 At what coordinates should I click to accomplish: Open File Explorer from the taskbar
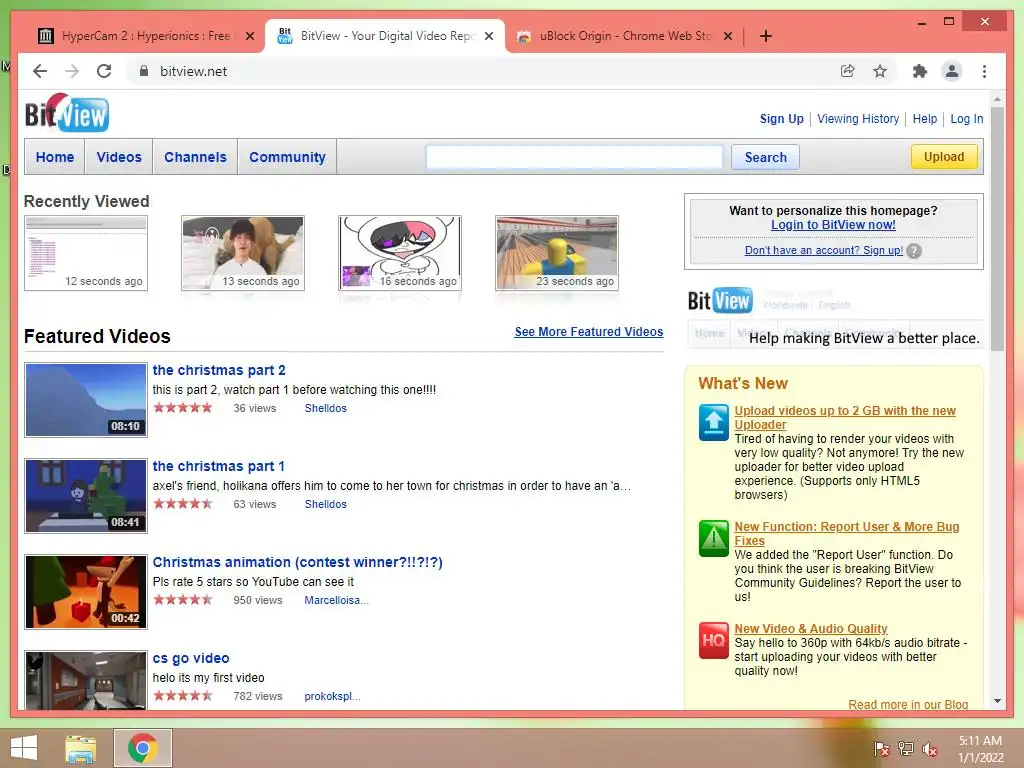click(x=81, y=748)
